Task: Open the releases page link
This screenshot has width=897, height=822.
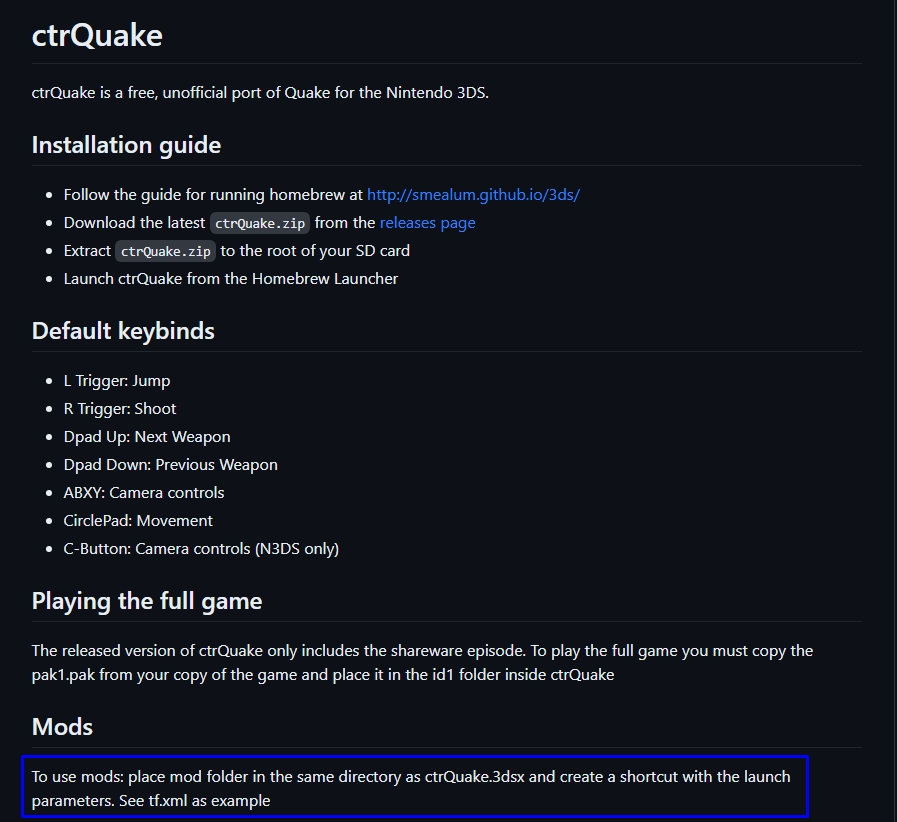Action: point(427,223)
